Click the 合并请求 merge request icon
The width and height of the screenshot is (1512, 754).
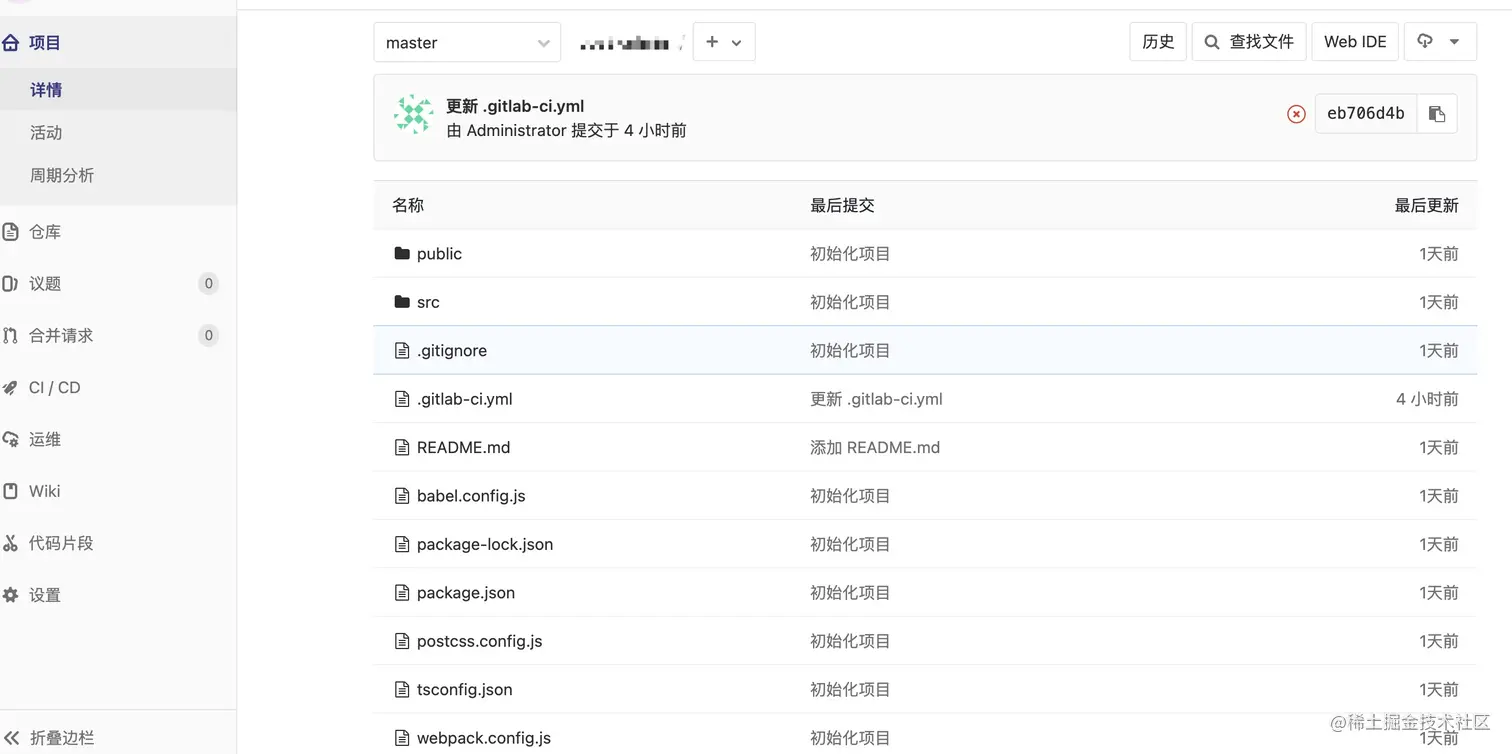[x=10, y=336]
